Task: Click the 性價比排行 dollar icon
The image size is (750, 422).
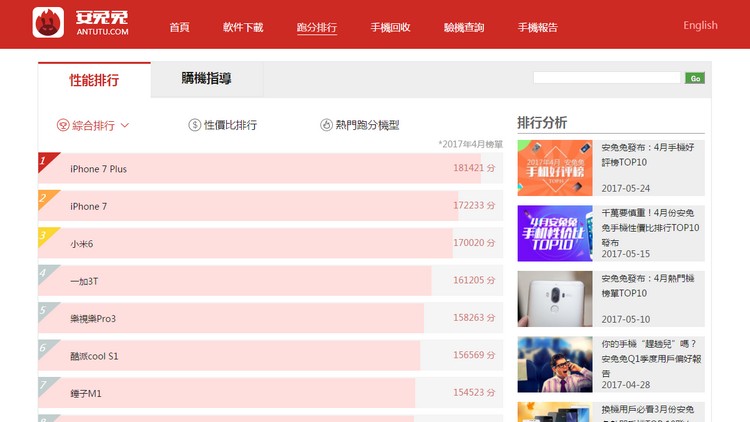Action: [x=194, y=125]
